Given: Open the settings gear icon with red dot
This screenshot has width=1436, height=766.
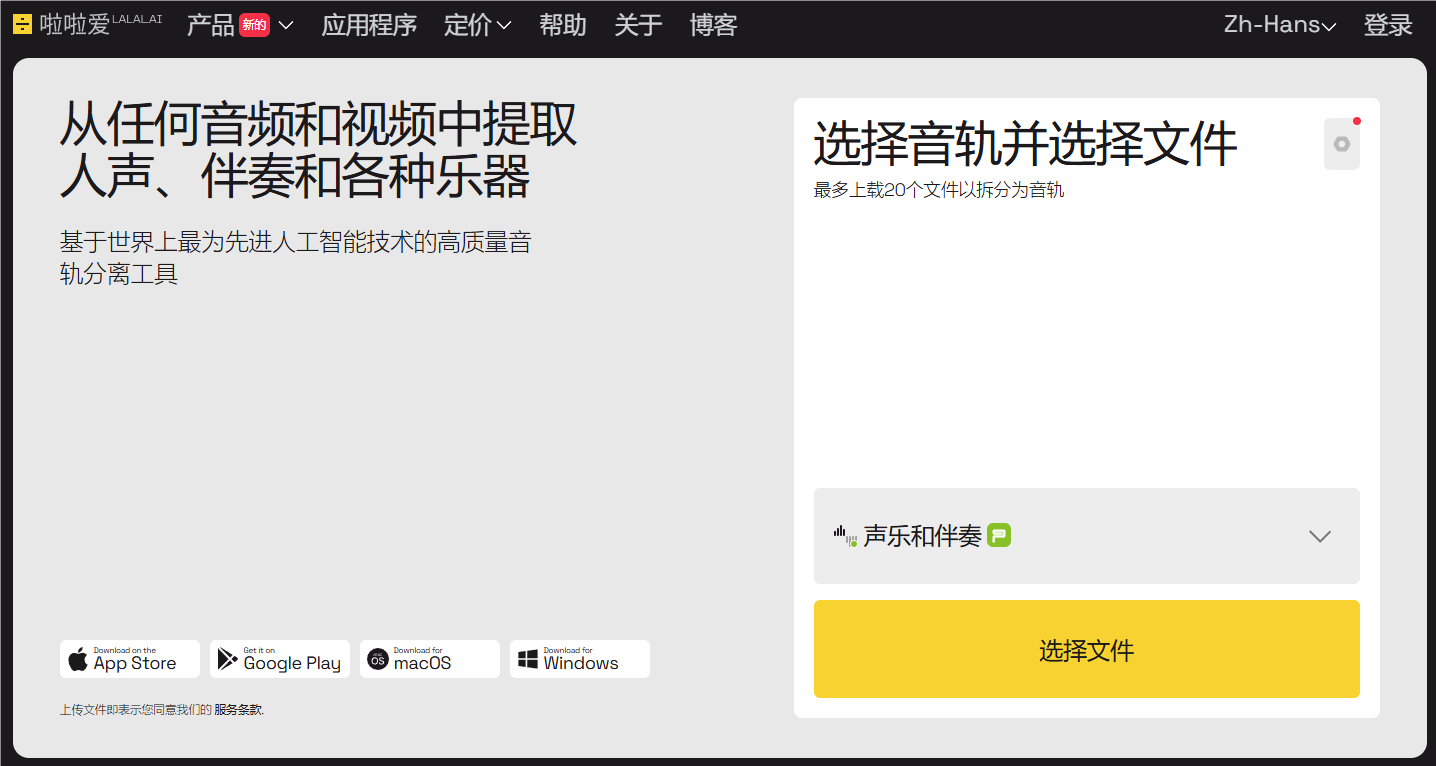Looking at the screenshot, I should point(1342,144).
